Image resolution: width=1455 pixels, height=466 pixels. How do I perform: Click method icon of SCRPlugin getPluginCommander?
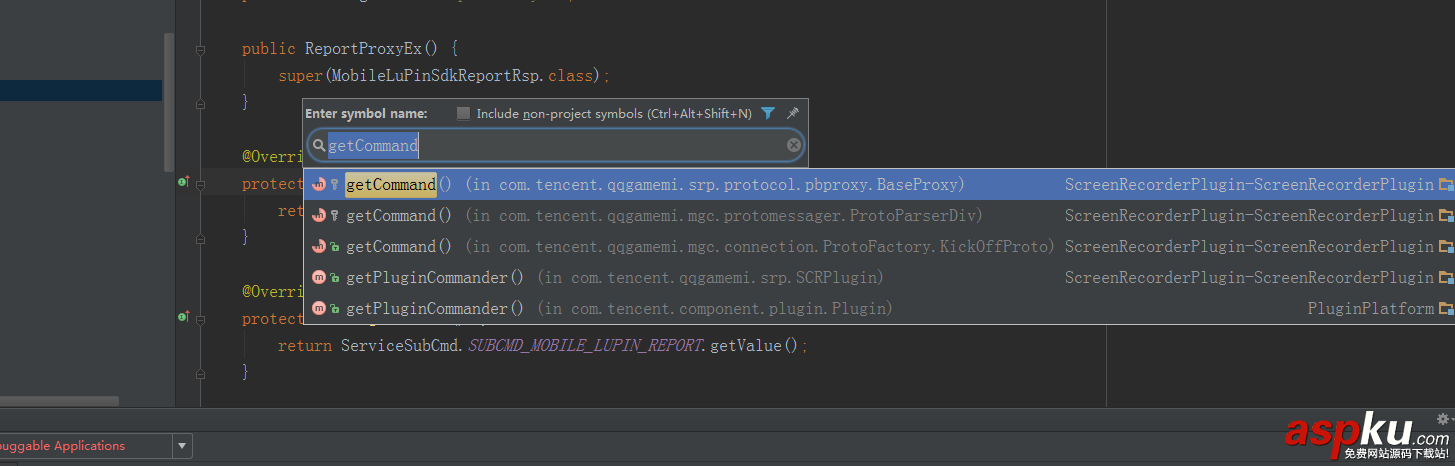coord(319,278)
